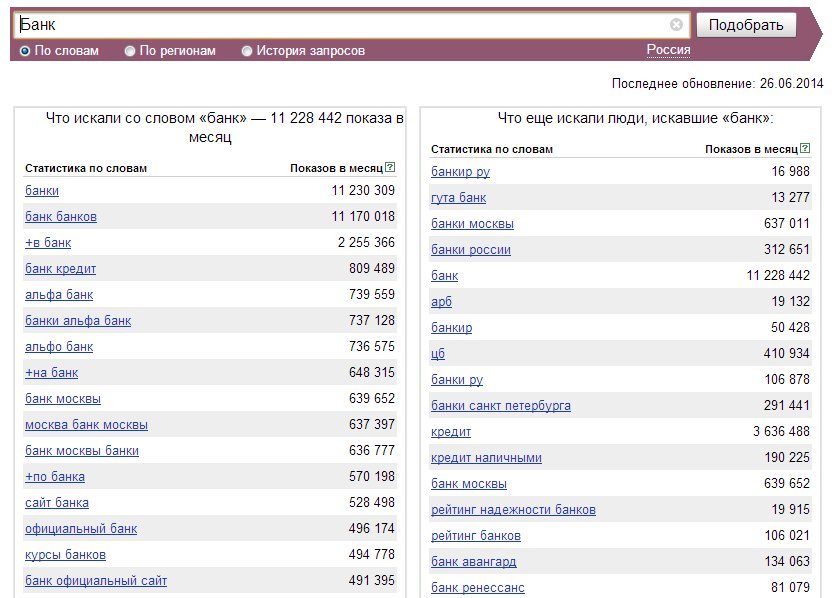Screen dimensions: 840x598
Task: Select the value '2 255 366'
Action: [x=366, y=242]
